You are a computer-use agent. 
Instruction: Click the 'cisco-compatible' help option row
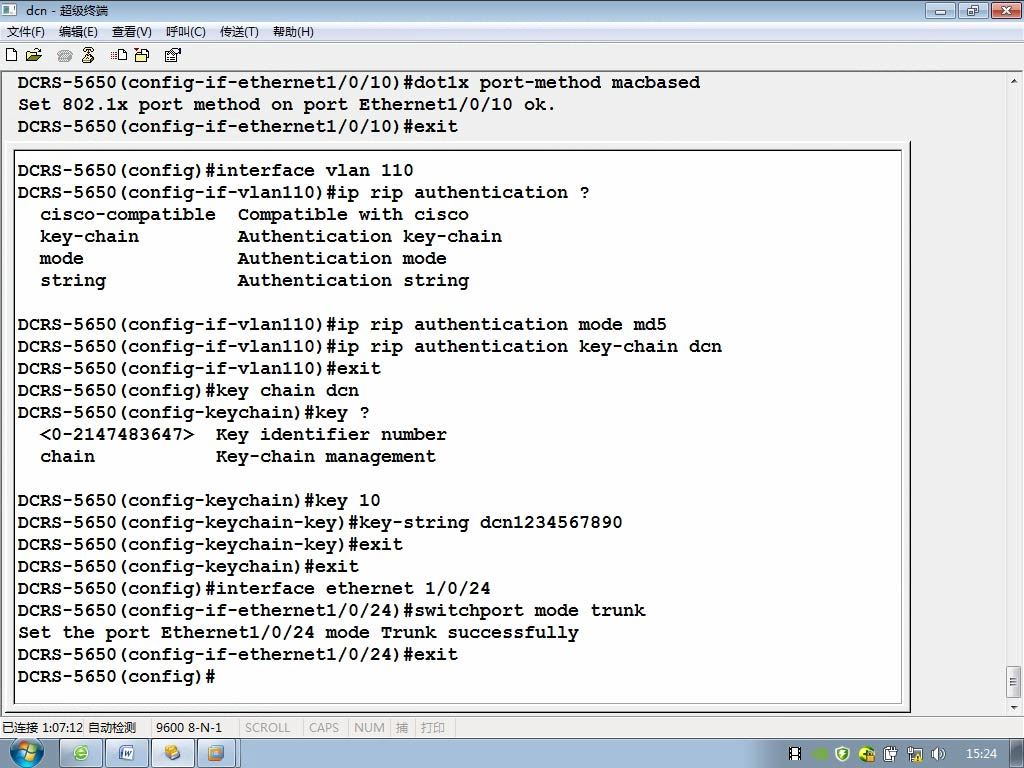[254, 214]
